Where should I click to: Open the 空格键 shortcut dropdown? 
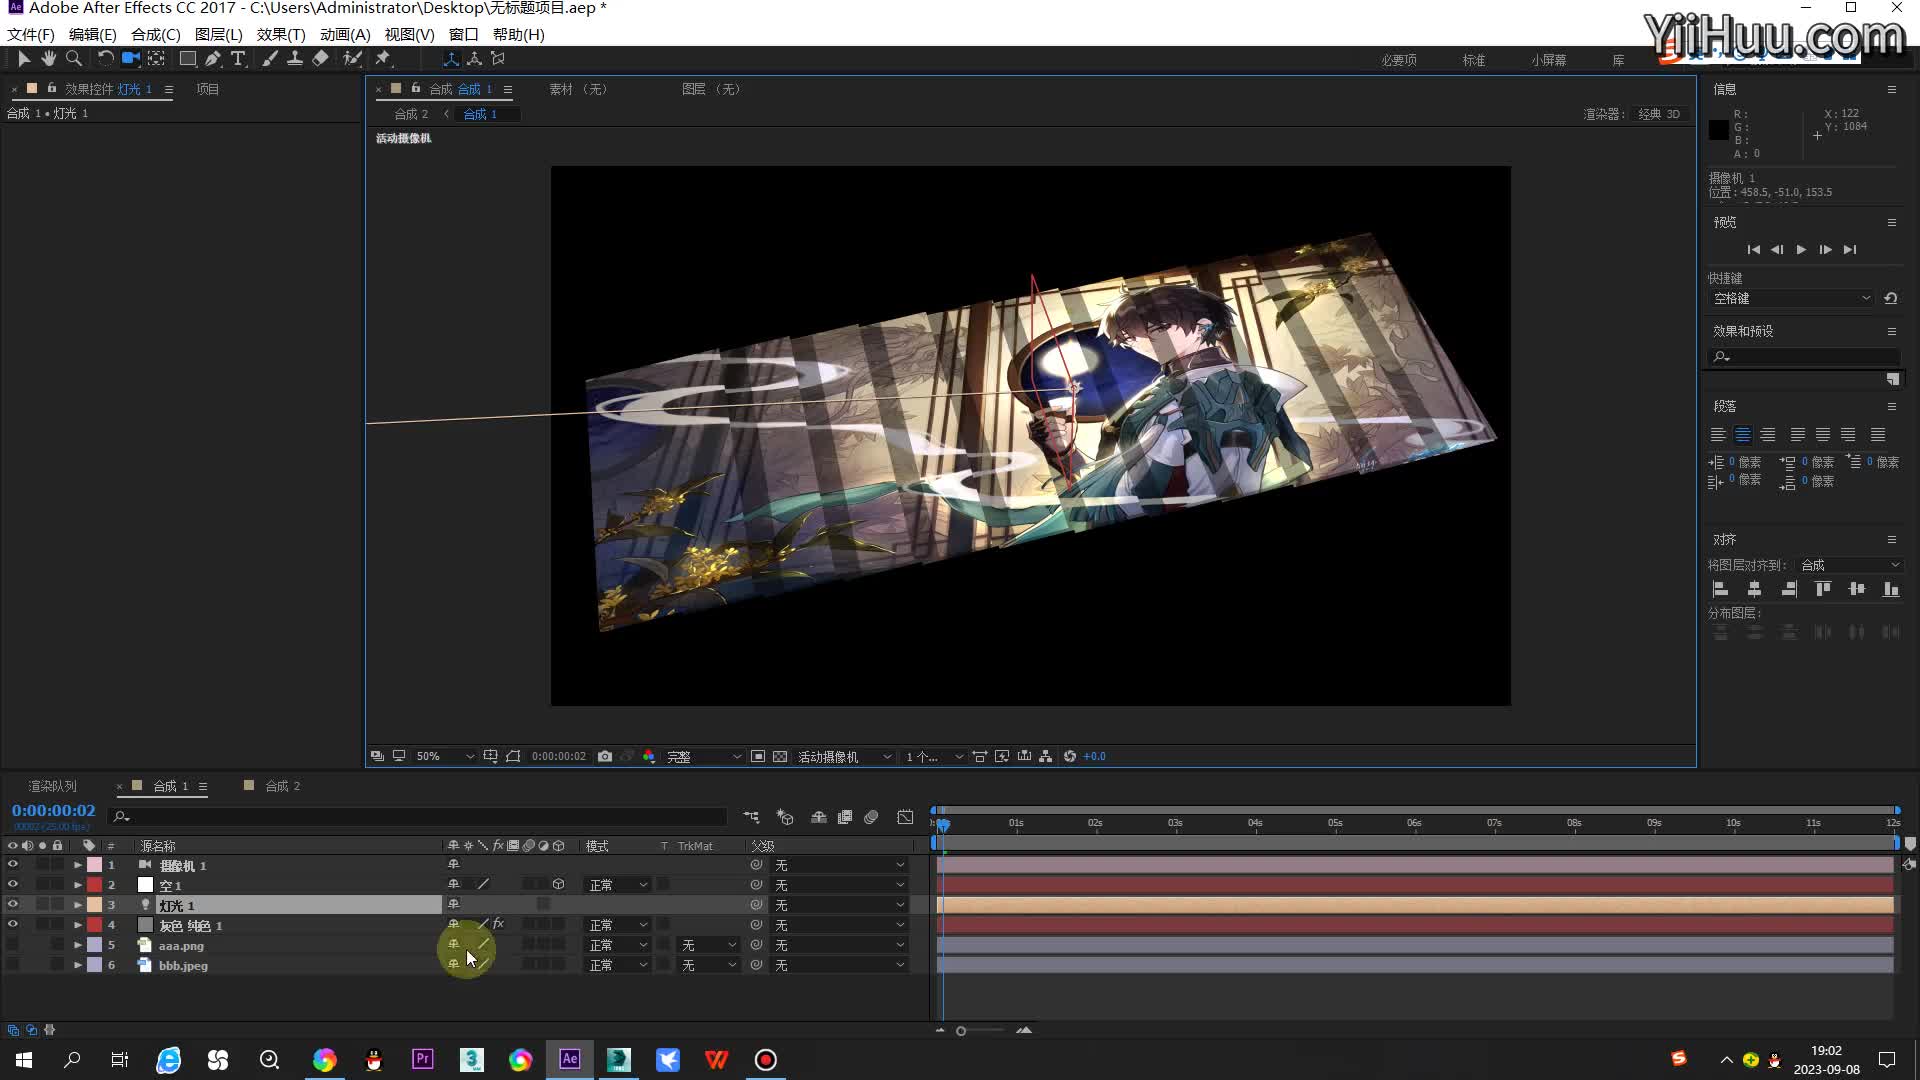tap(1791, 299)
